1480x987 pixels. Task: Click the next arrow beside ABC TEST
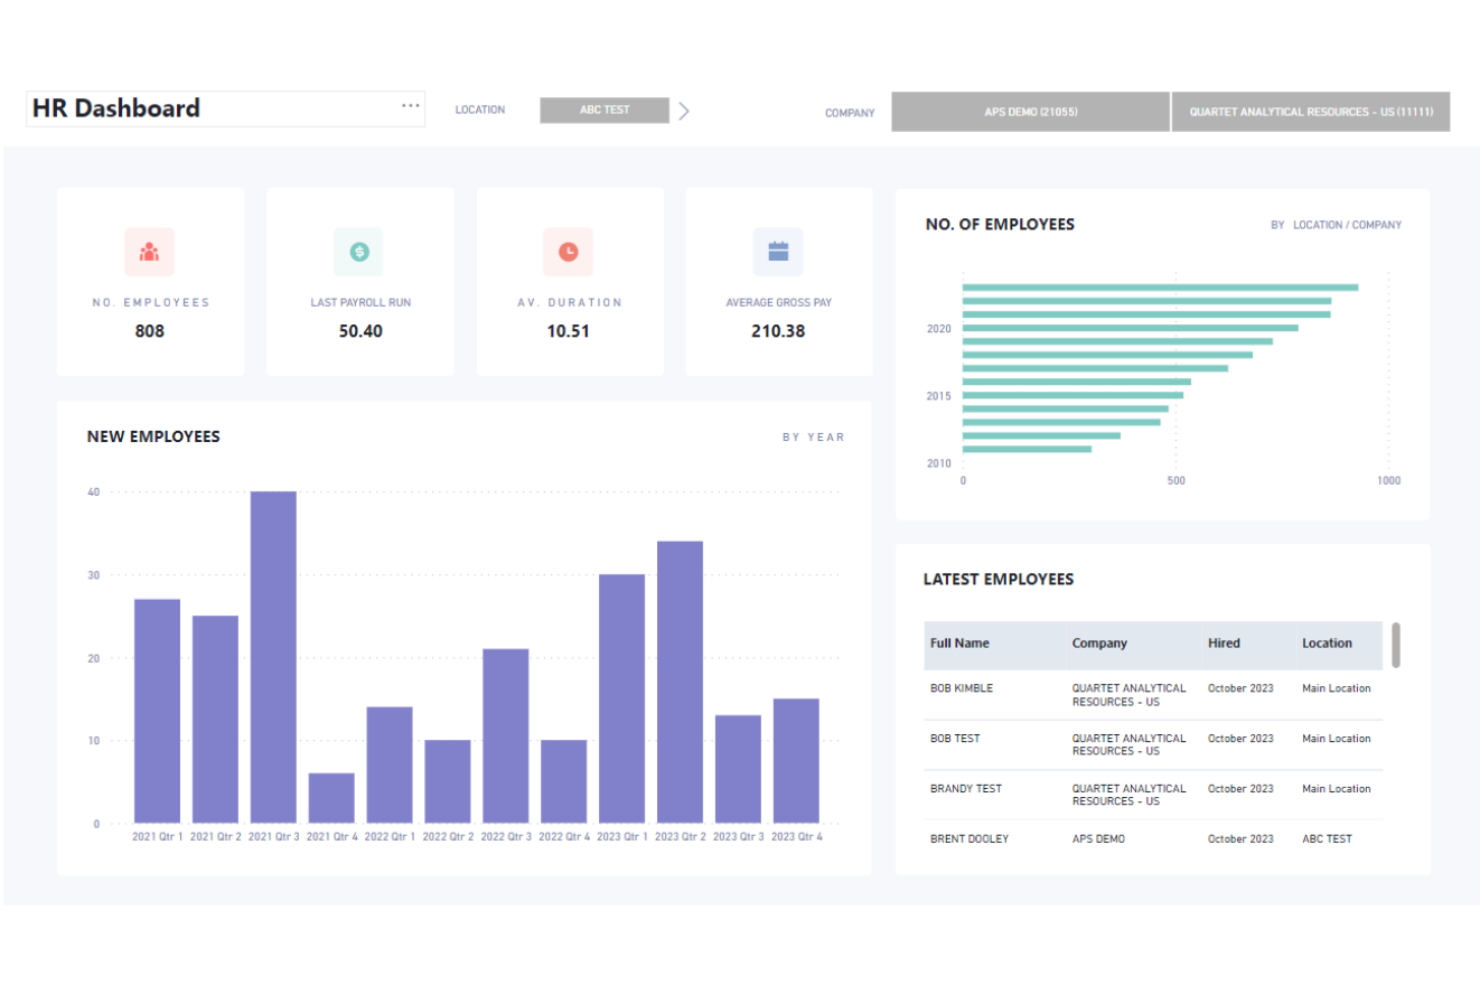point(684,111)
